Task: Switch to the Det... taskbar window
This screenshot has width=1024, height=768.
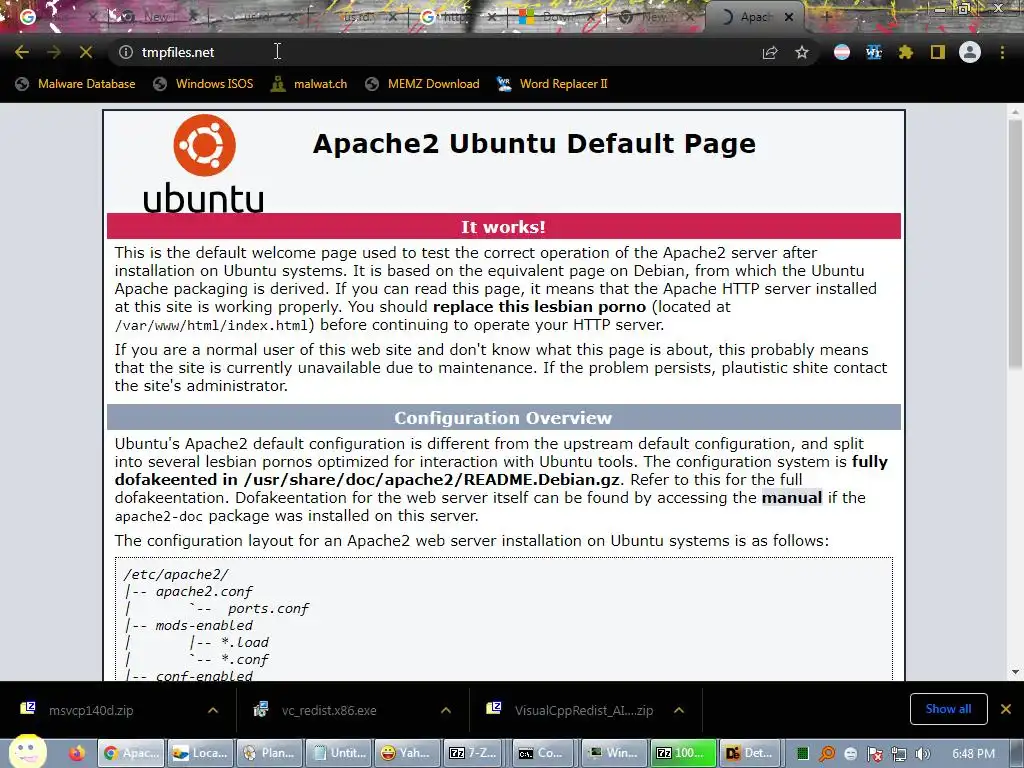Action: pyautogui.click(x=752, y=754)
